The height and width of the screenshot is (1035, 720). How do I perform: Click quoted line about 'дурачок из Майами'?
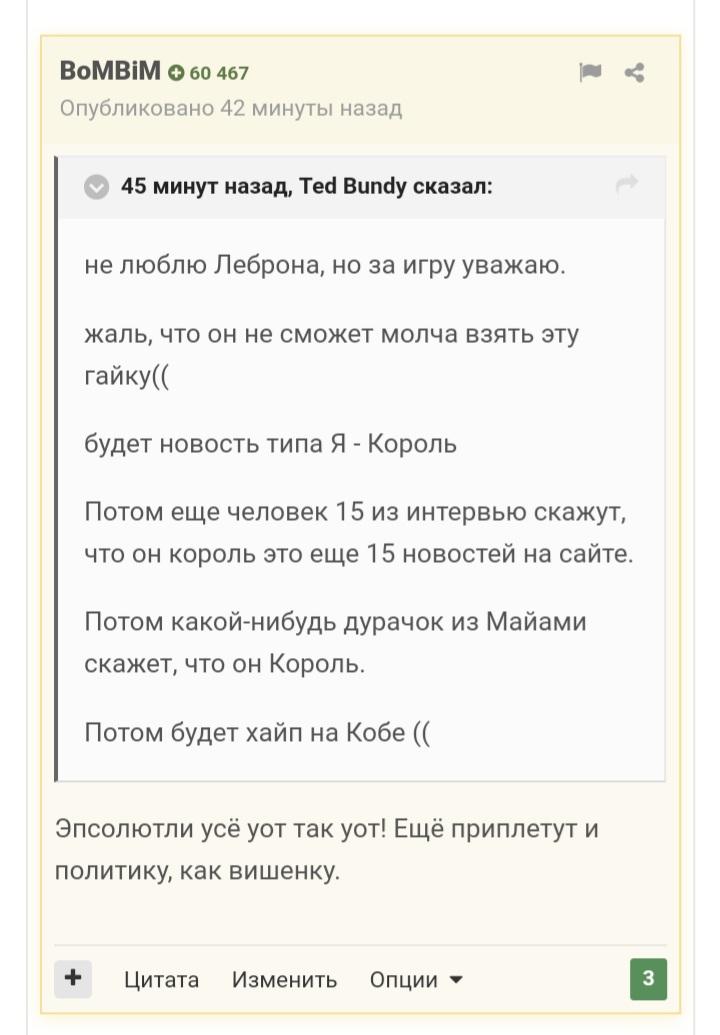click(335, 642)
